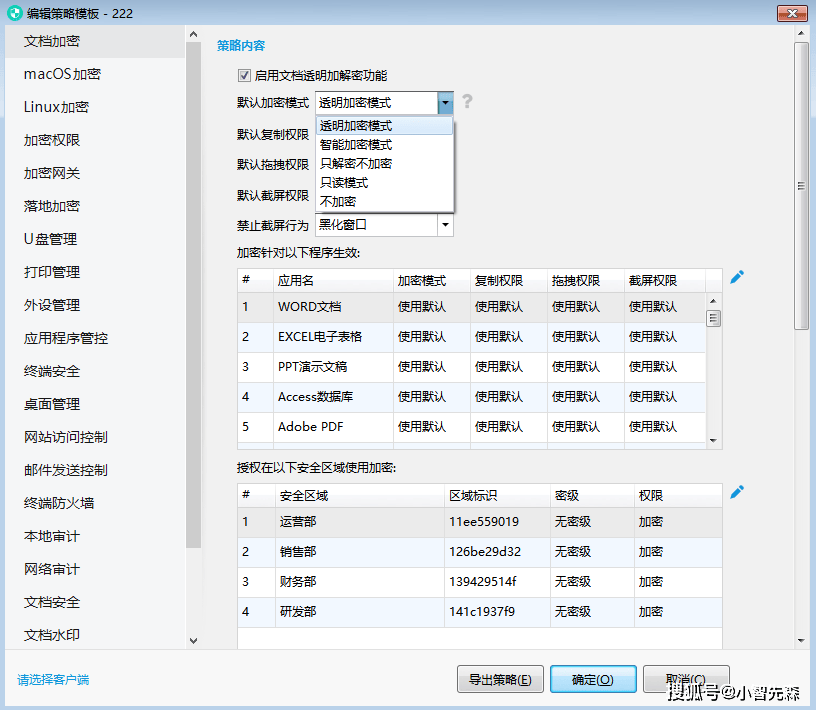Disable 启用文档透明加解密功能 checkbox
The width and height of the screenshot is (816, 710).
[x=243, y=75]
